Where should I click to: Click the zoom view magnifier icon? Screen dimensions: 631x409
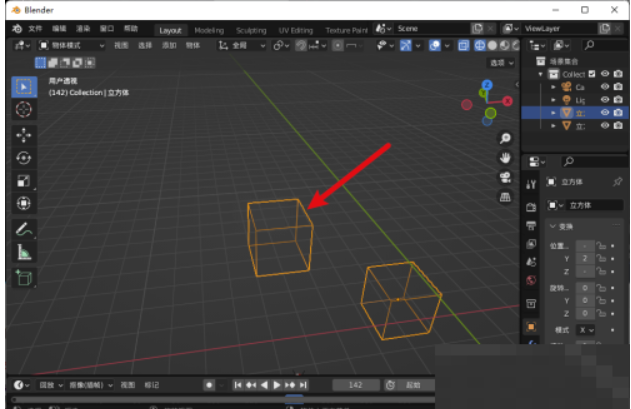(x=505, y=139)
